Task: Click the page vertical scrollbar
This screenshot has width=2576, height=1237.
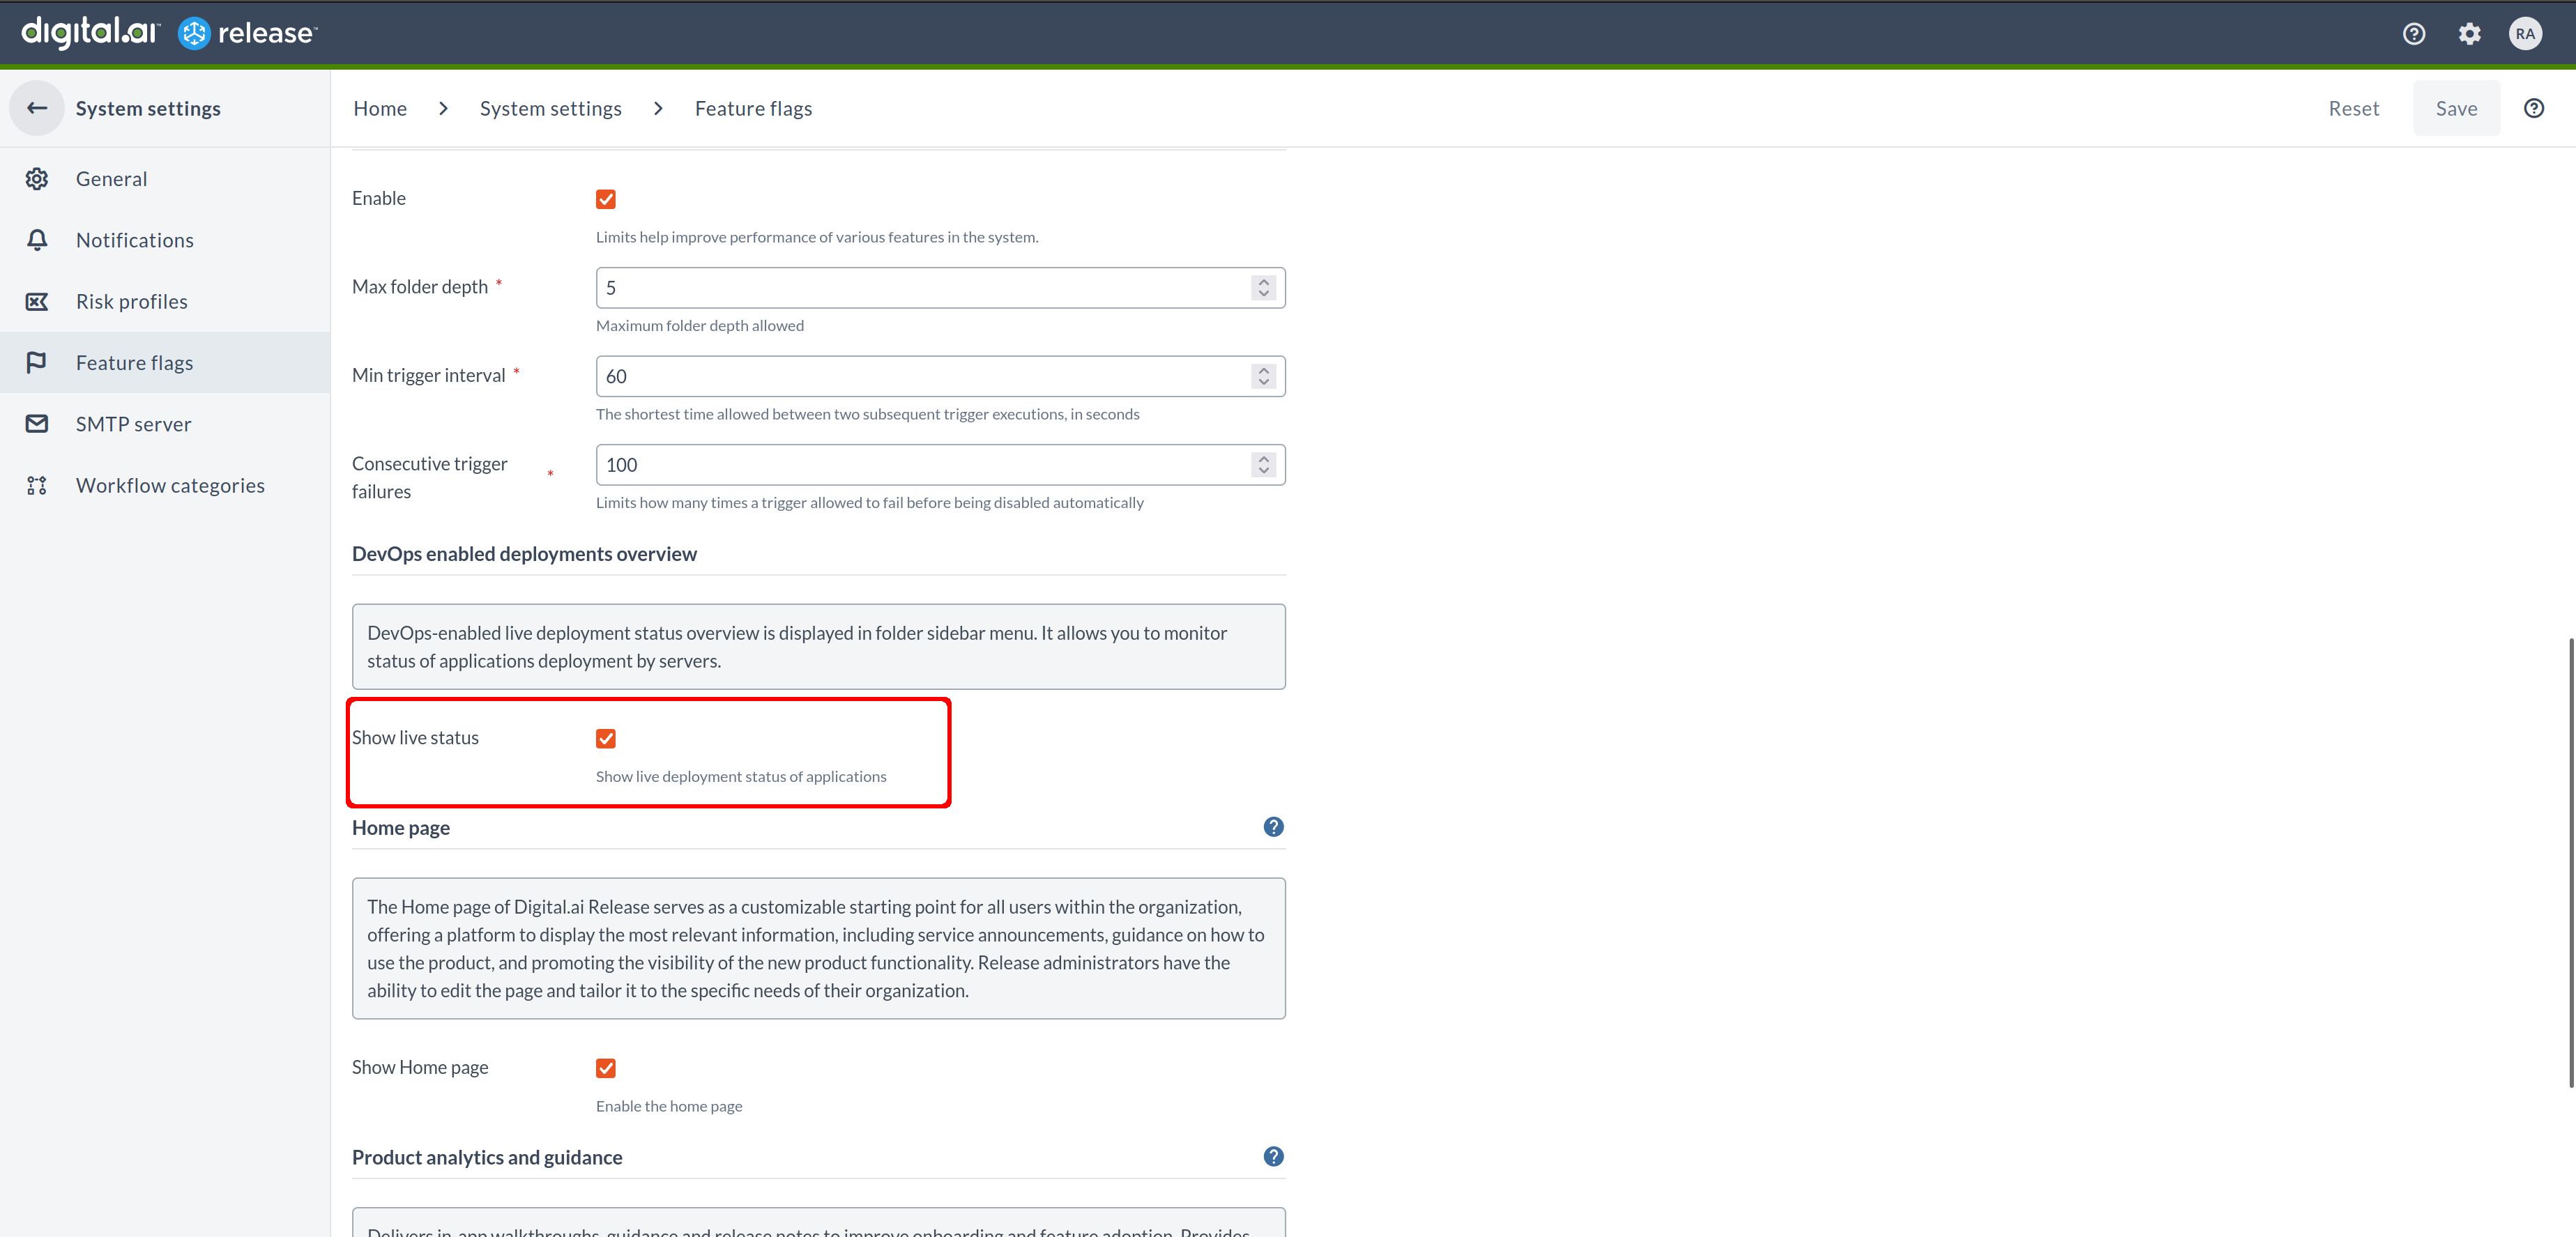Action: pos(2571,862)
